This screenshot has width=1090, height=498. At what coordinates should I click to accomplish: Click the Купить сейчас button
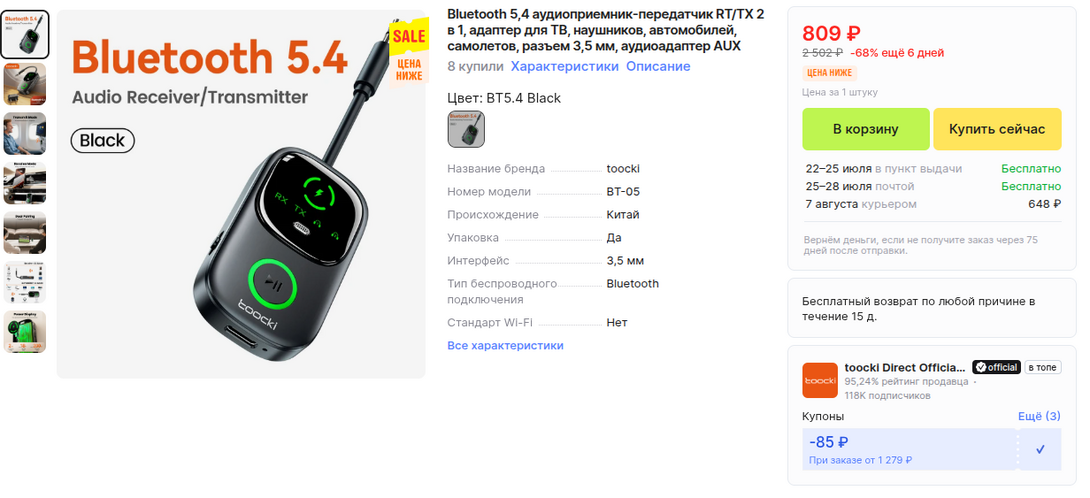click(x=997, y=129)
